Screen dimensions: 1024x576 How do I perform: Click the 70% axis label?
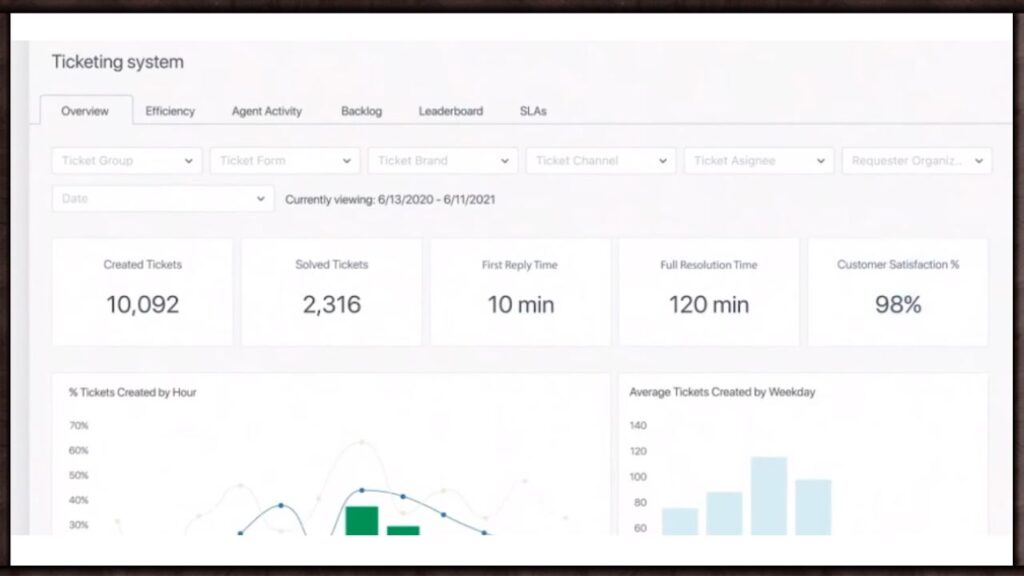click(x=78, y=426)
